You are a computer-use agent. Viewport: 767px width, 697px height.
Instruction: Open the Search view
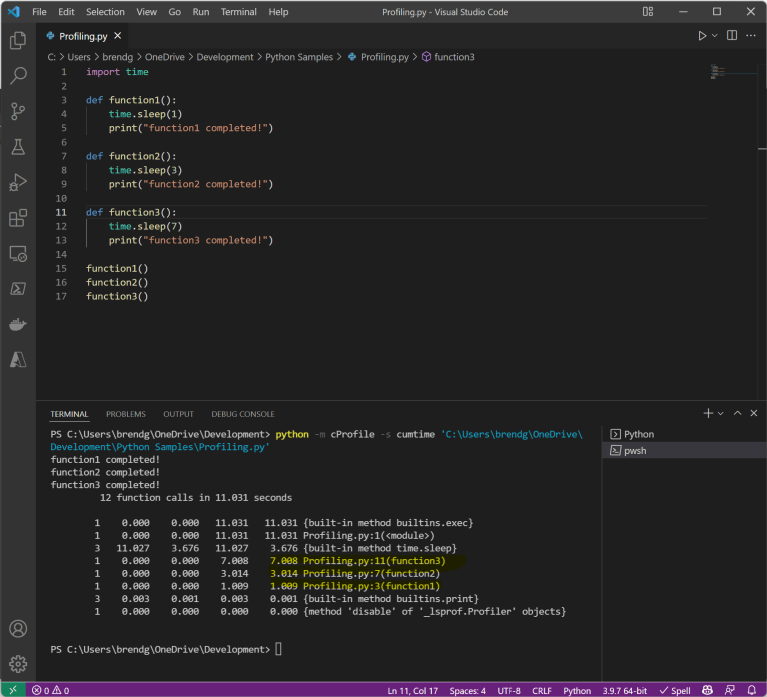(x=18, y=75)
